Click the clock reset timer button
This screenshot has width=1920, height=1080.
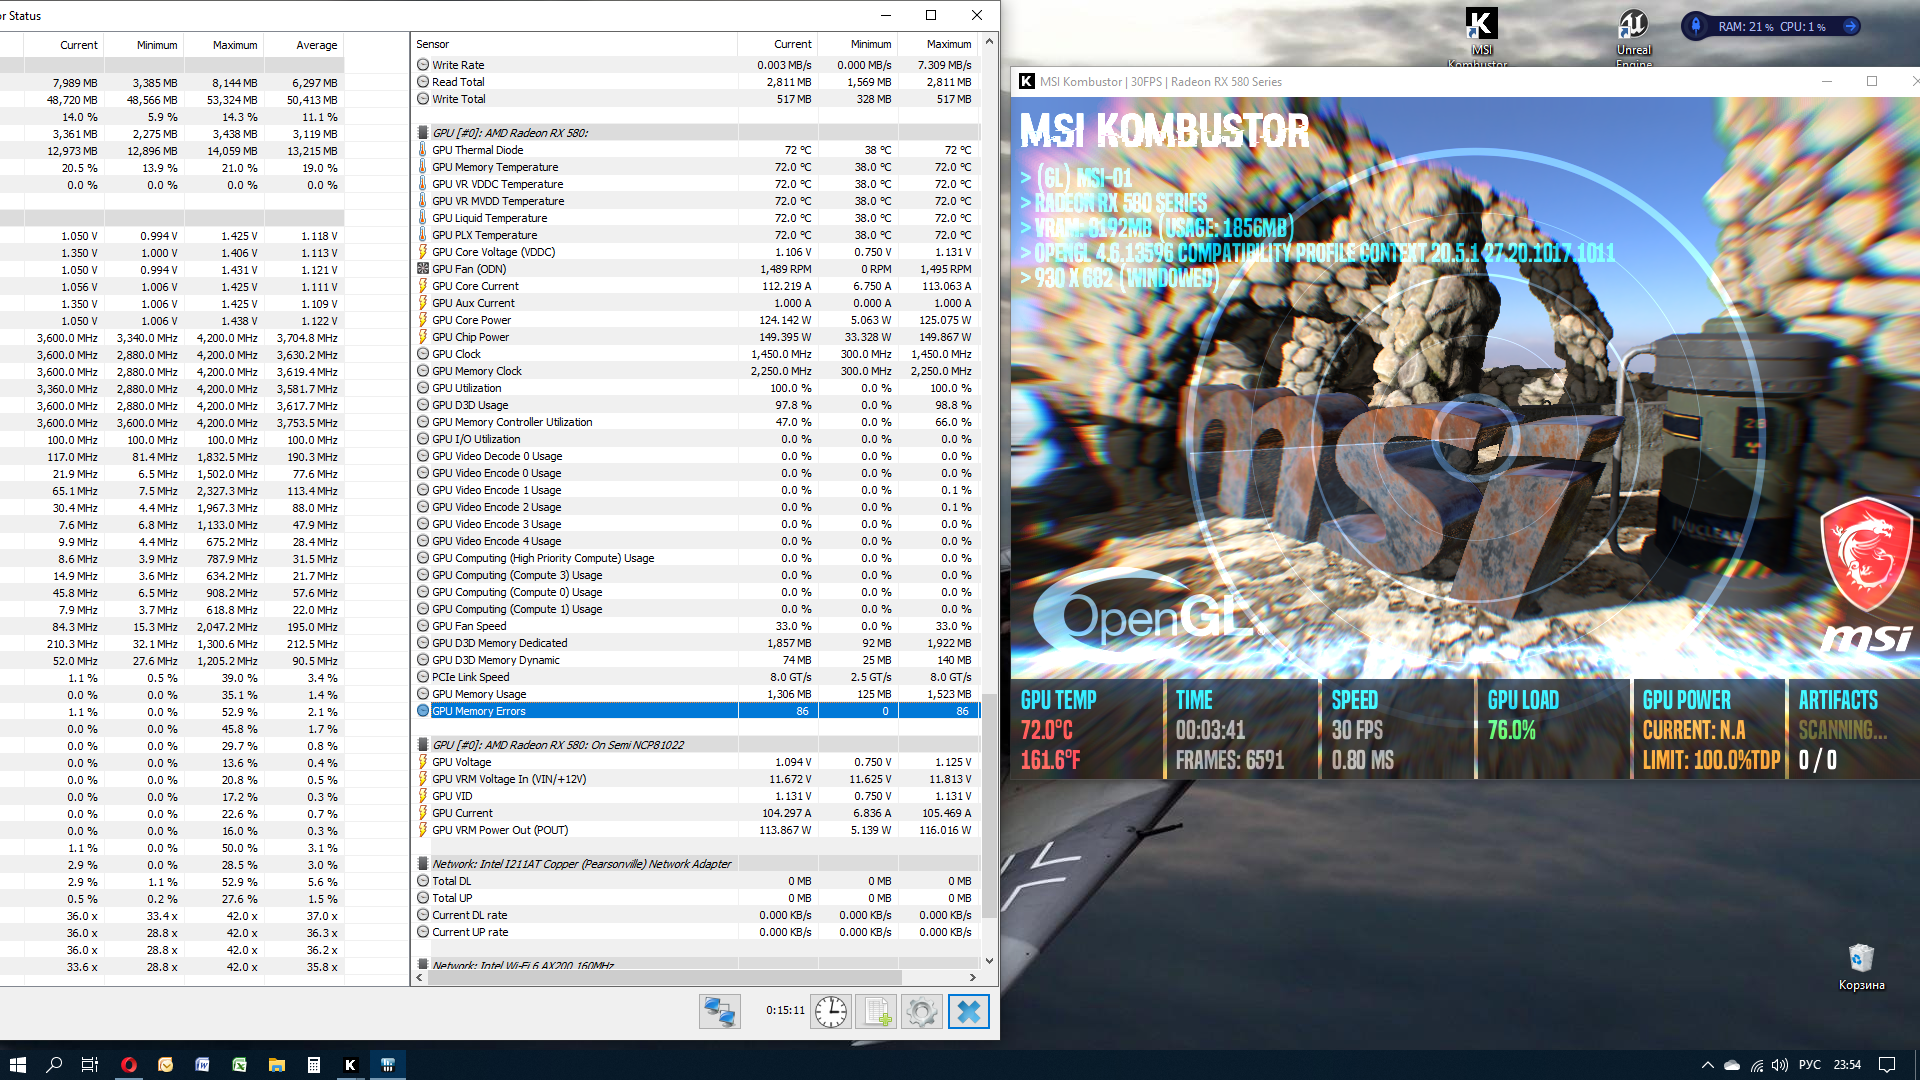coord(830,1011)
